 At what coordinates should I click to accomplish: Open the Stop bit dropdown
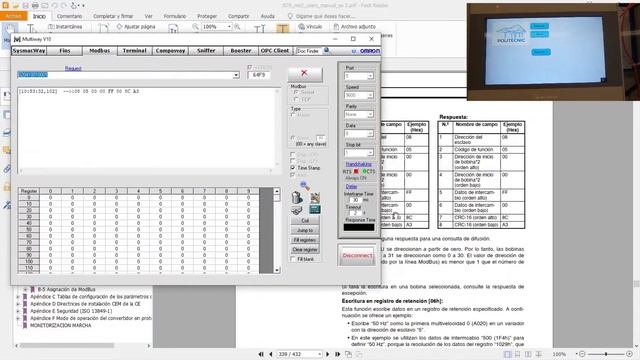coord(370,153)
